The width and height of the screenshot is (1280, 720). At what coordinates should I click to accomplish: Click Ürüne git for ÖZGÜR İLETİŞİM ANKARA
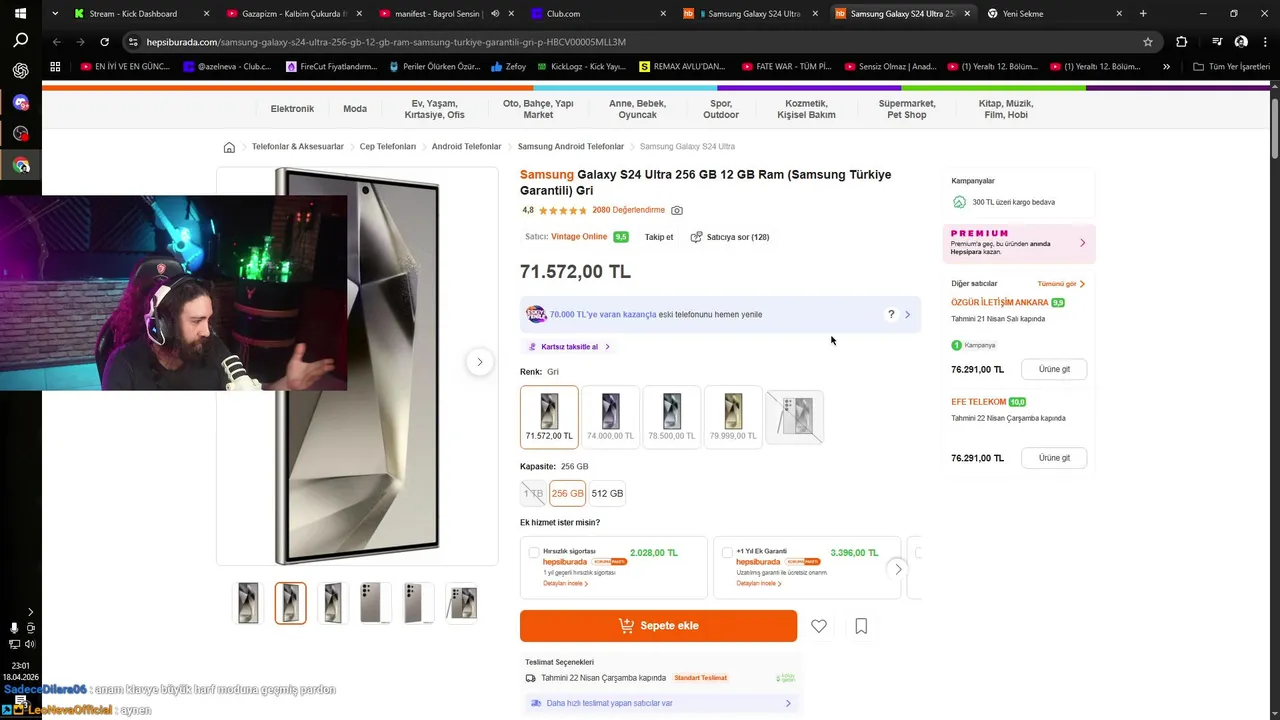pos(1054,370)
